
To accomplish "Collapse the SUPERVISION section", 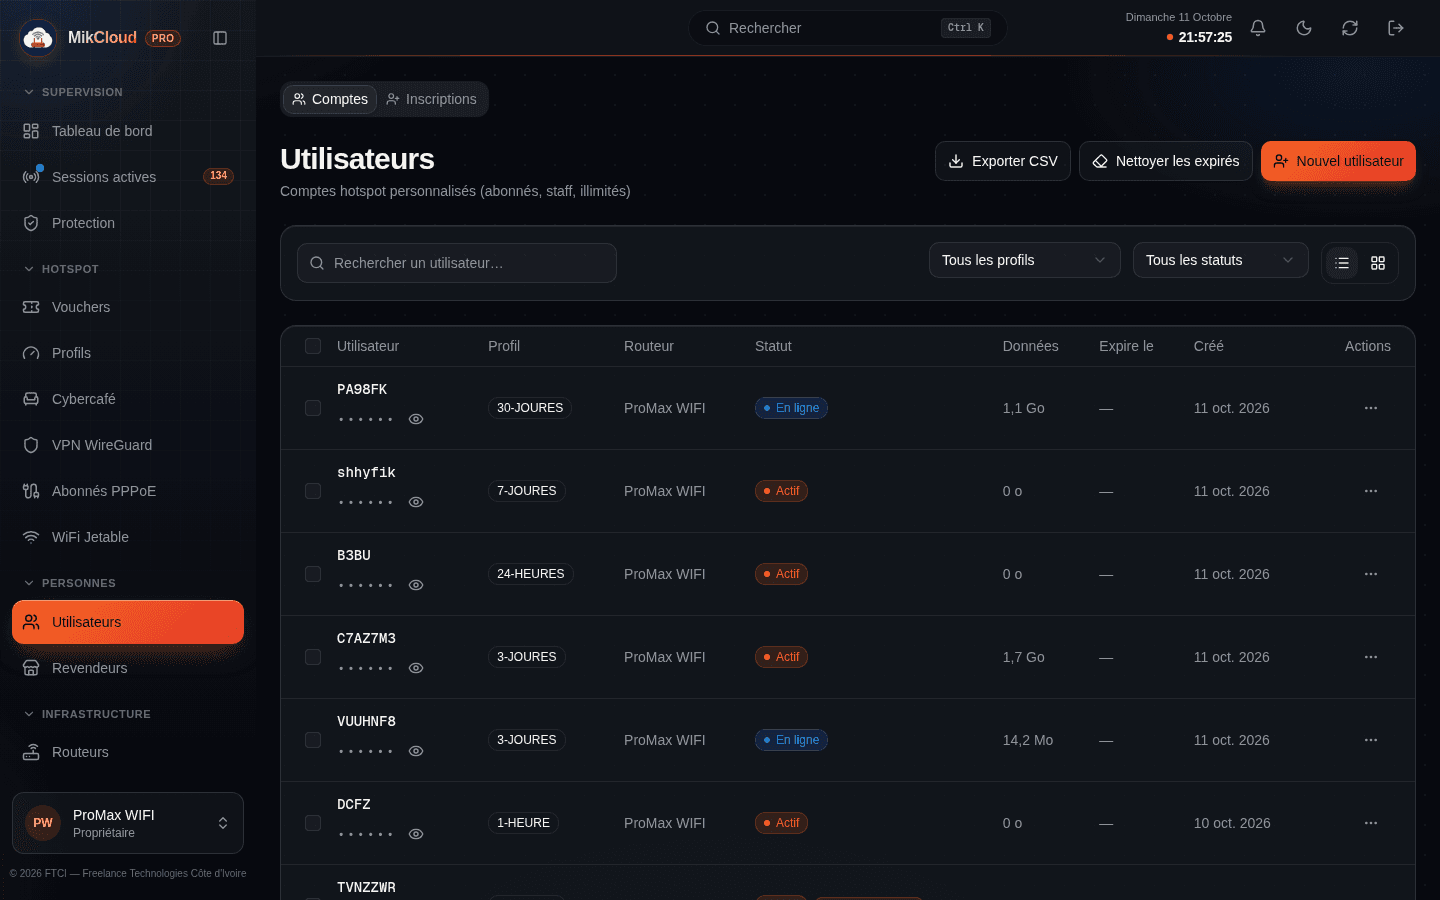I will click(x=73, y=92).
